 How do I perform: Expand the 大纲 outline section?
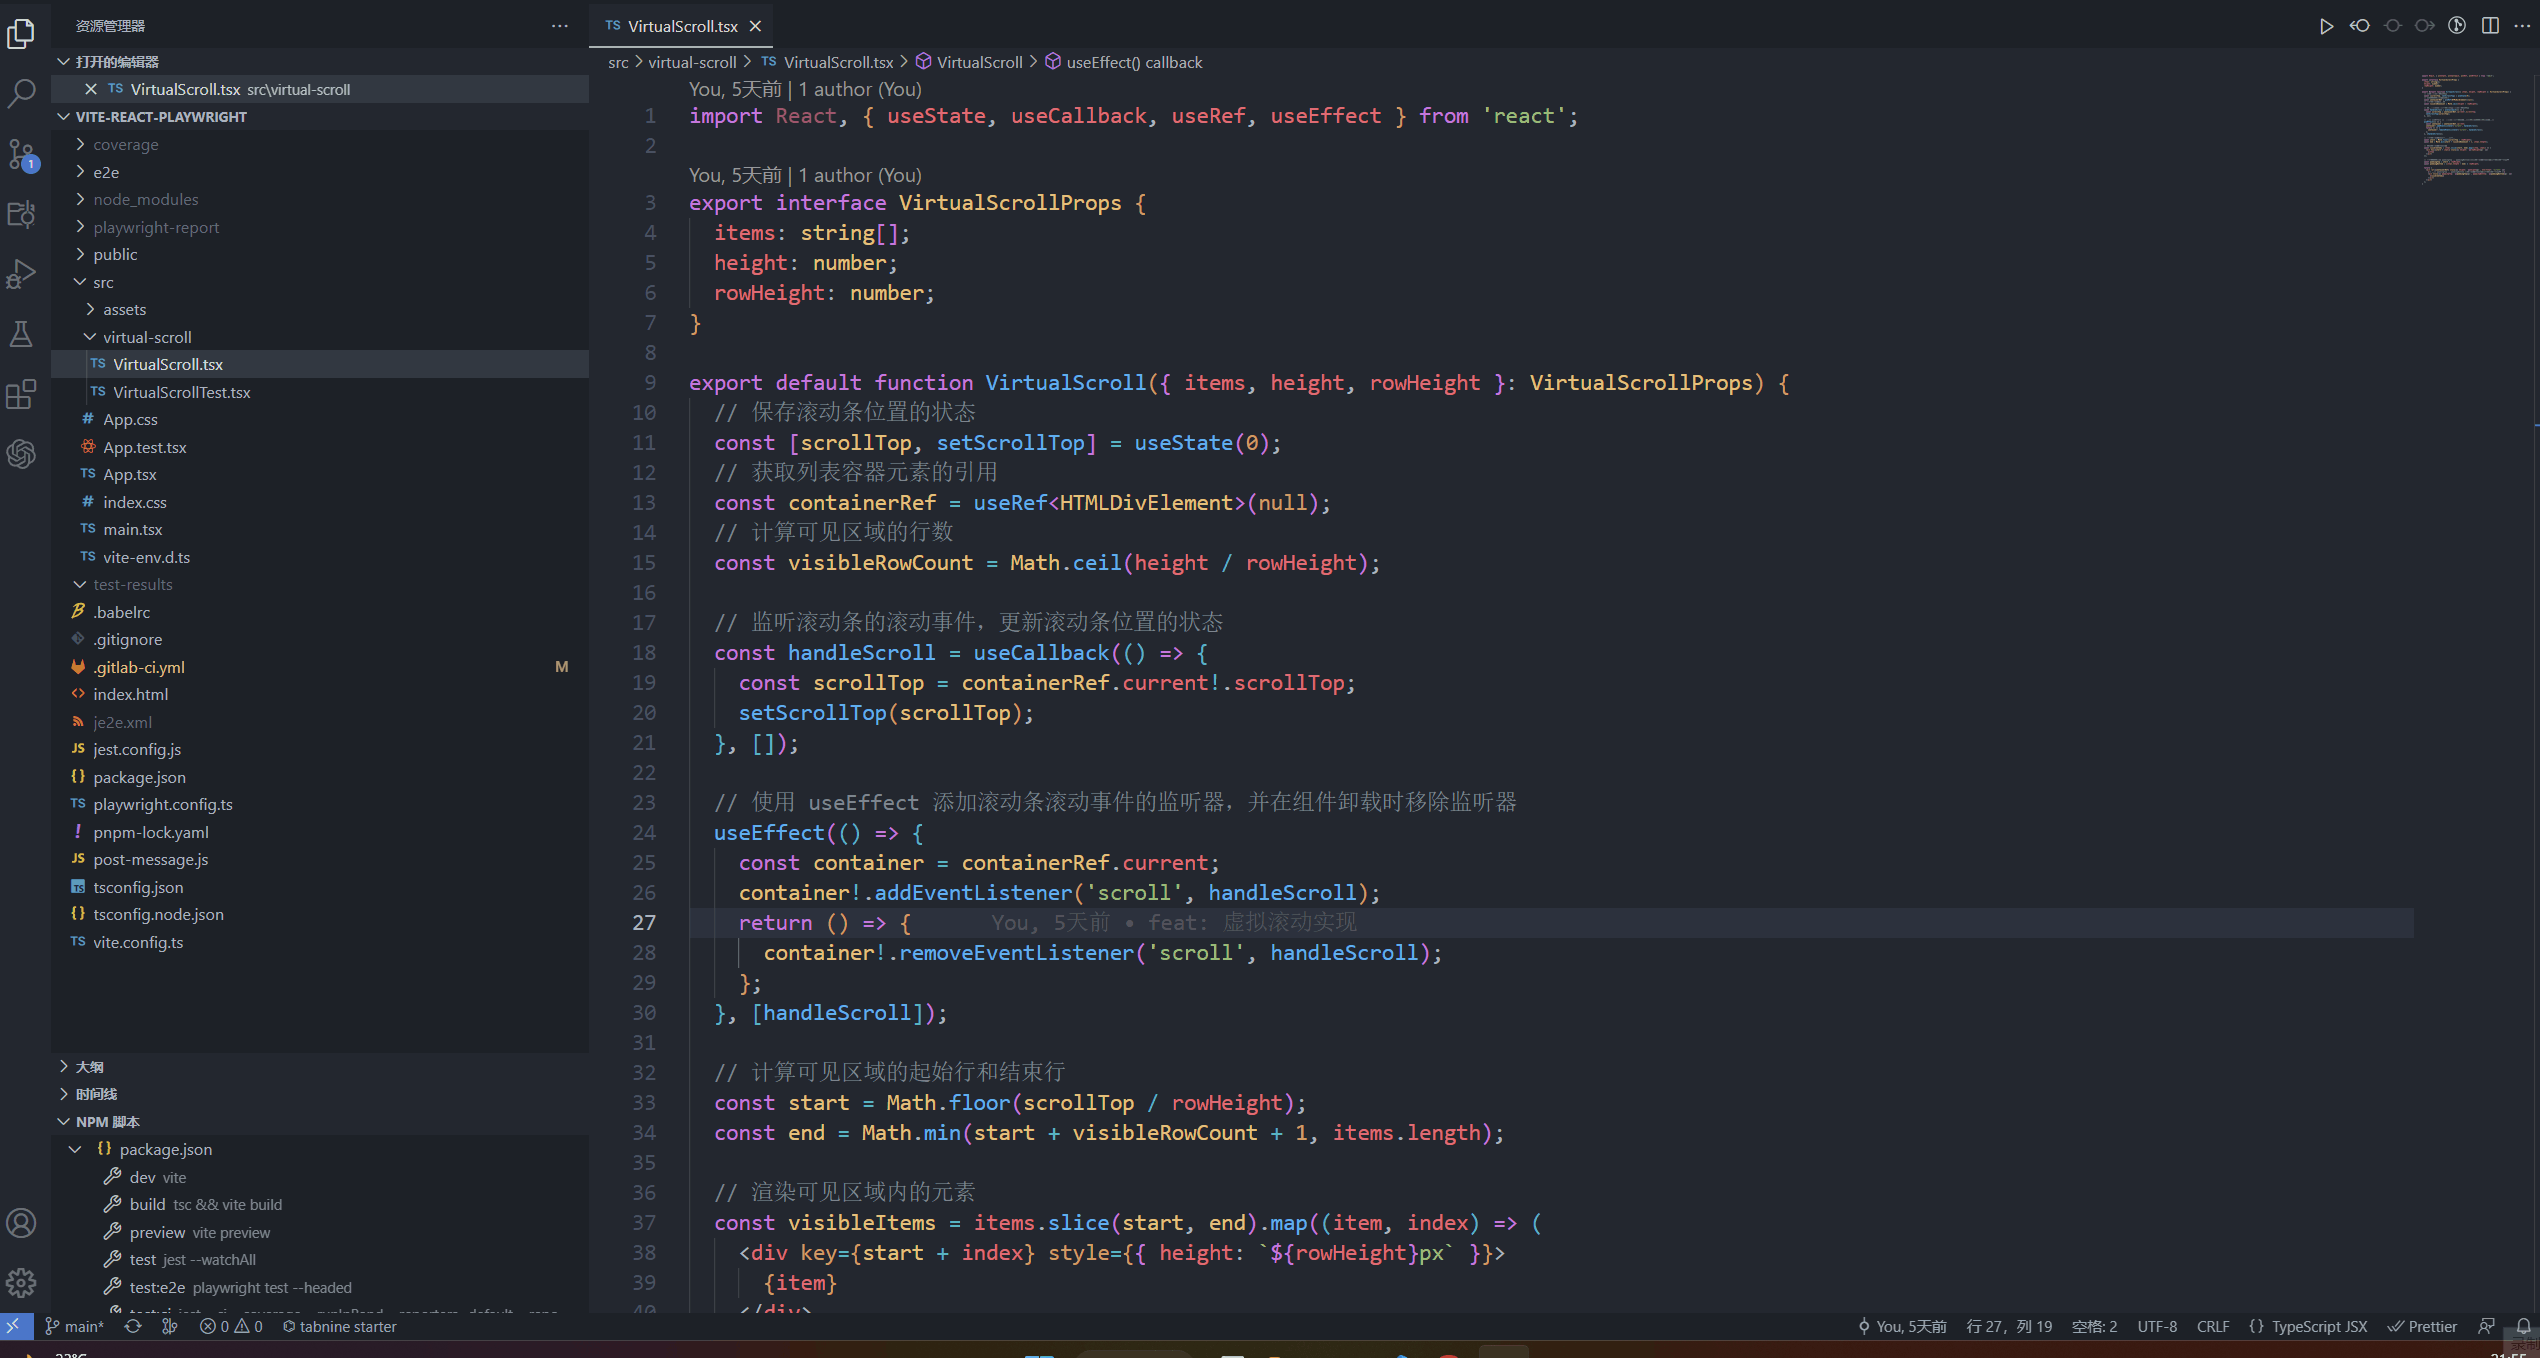(90, 1066)
